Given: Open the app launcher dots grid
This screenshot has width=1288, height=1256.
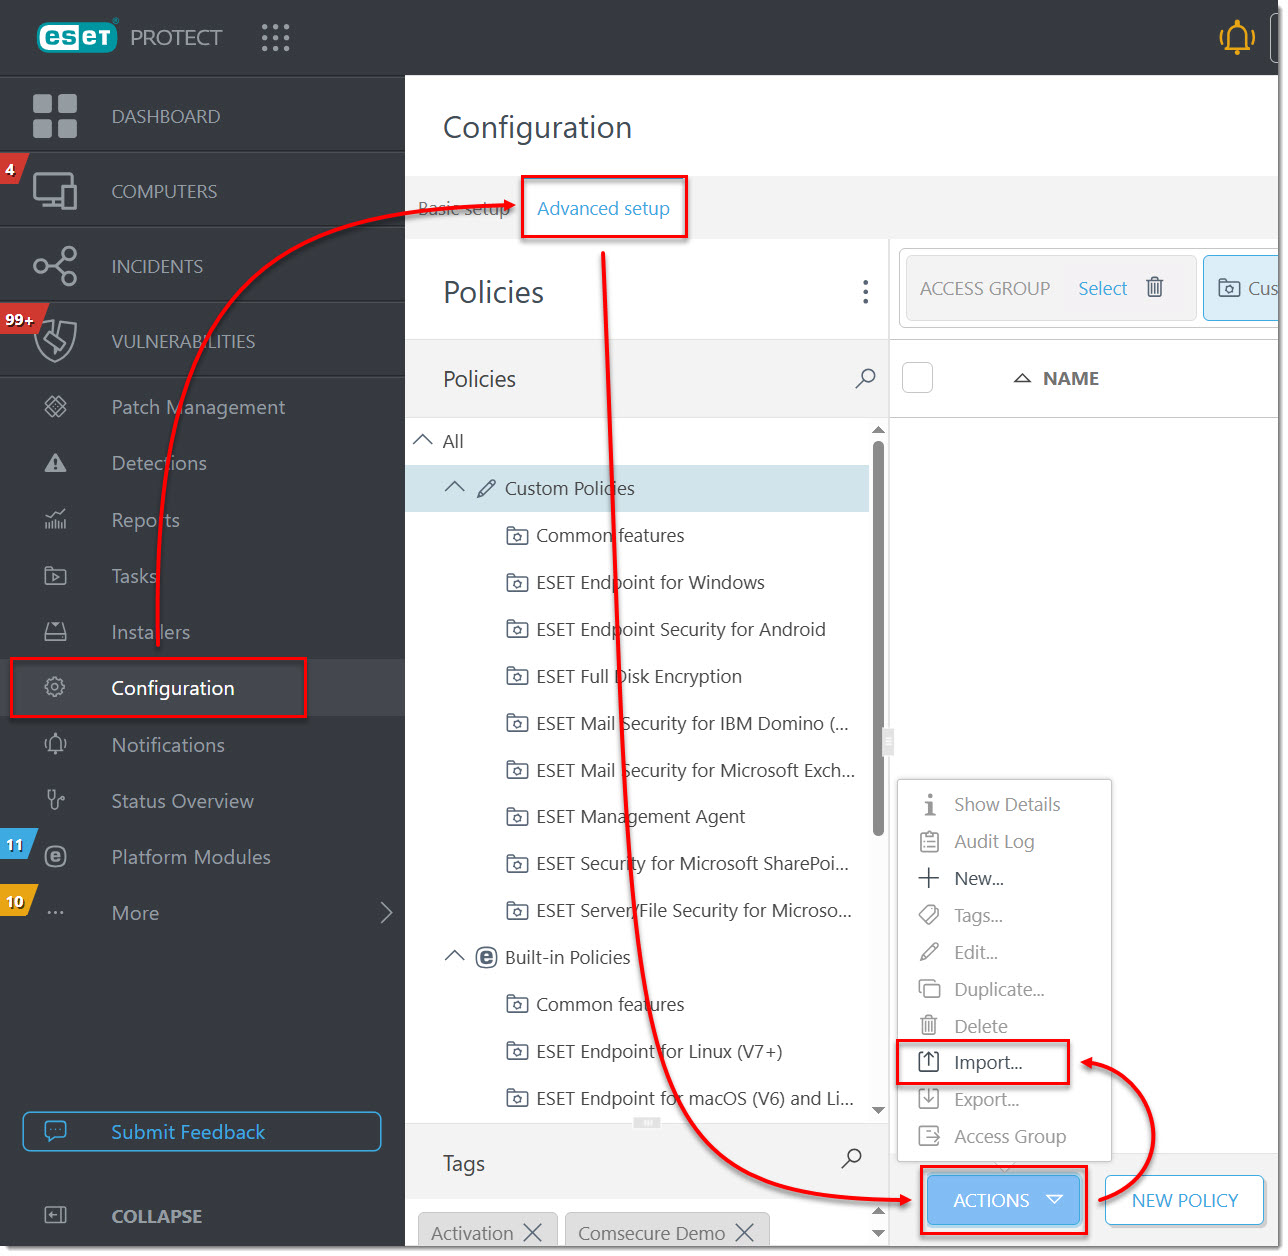Looking at the screenshot, I should click(275, 38).
